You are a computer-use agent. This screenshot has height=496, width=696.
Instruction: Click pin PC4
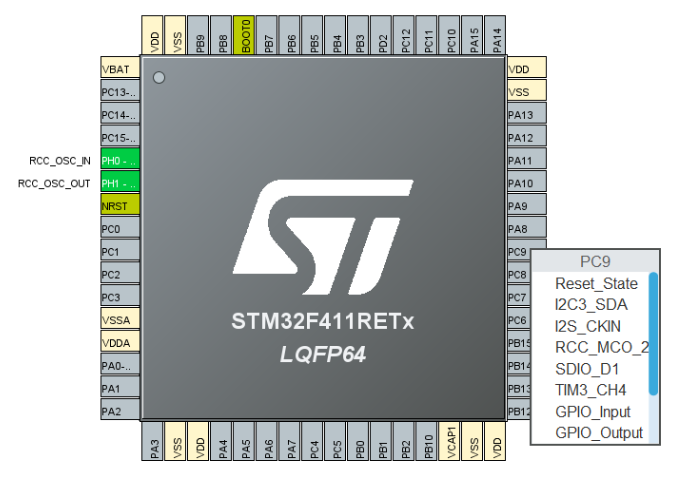tap(312, 441)
